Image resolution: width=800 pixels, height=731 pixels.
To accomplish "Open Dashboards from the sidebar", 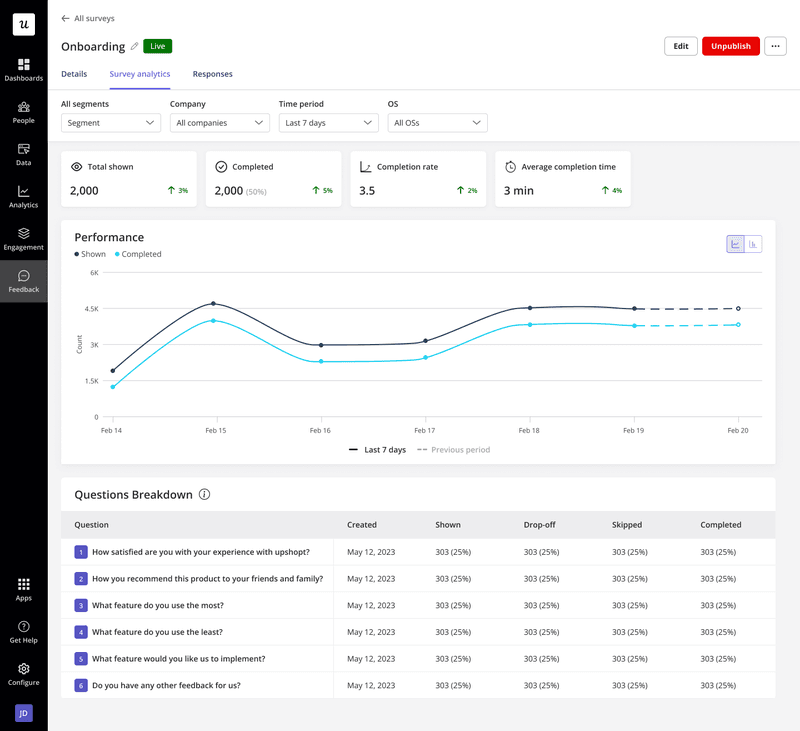I will [23, 69].
